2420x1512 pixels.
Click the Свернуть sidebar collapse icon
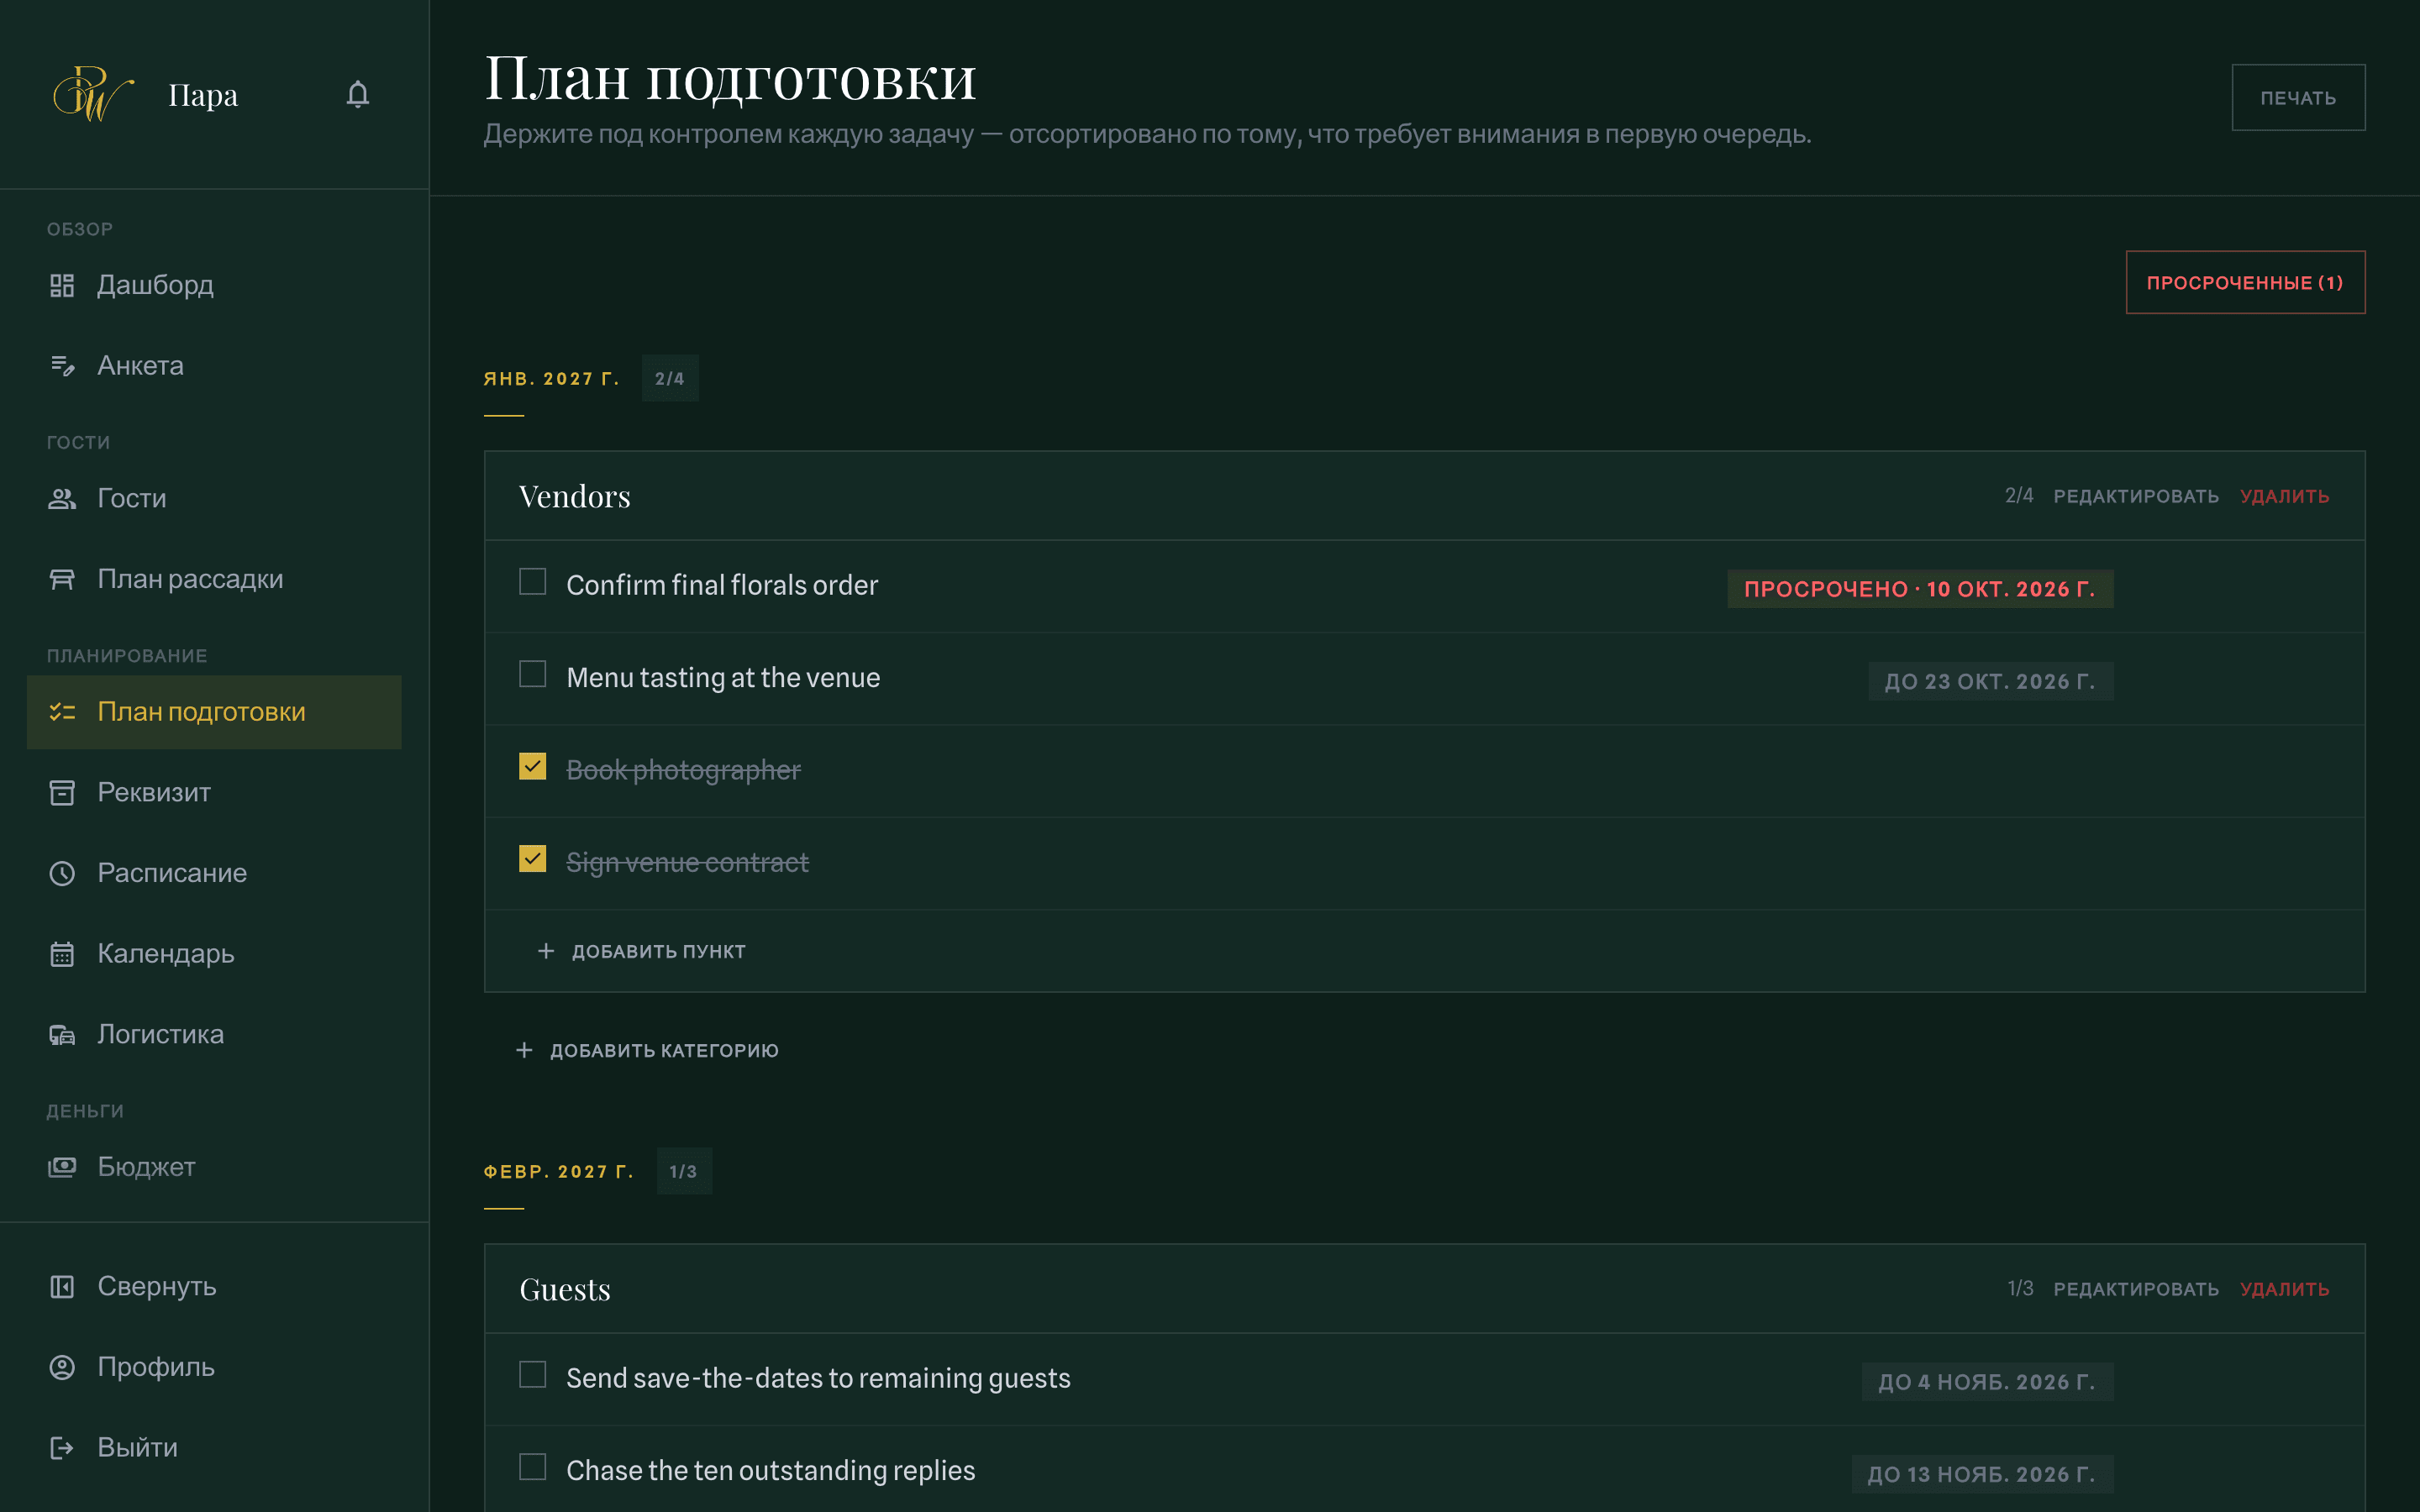click(62, 1287)
